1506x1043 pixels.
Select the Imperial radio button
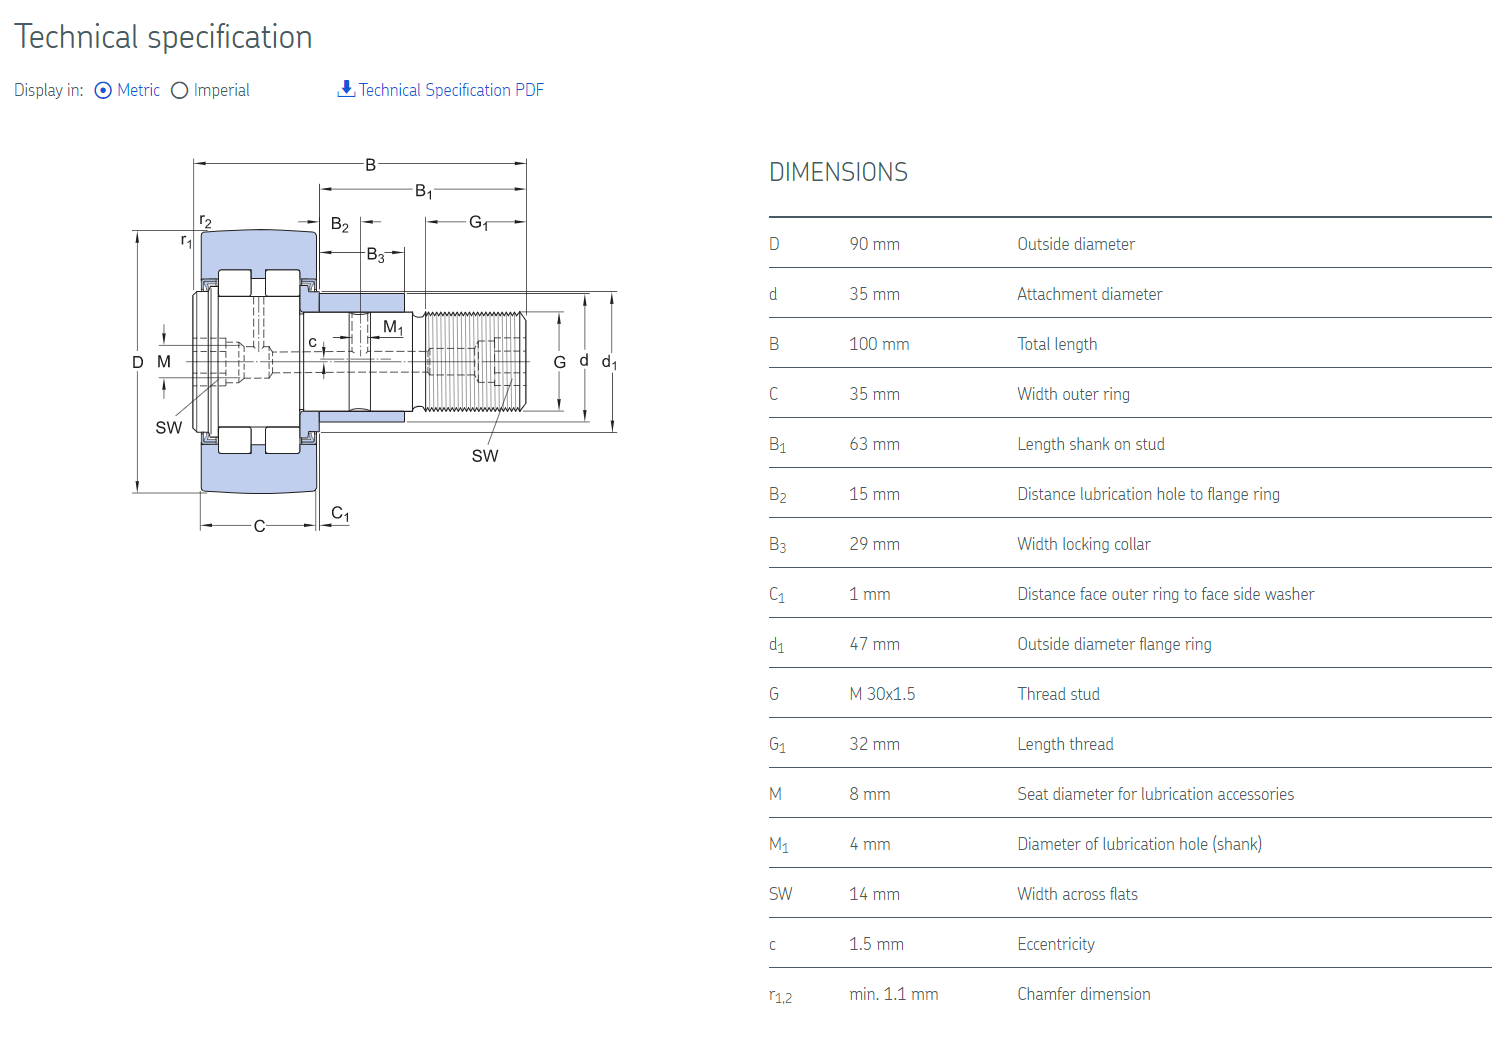click(180, 90)
